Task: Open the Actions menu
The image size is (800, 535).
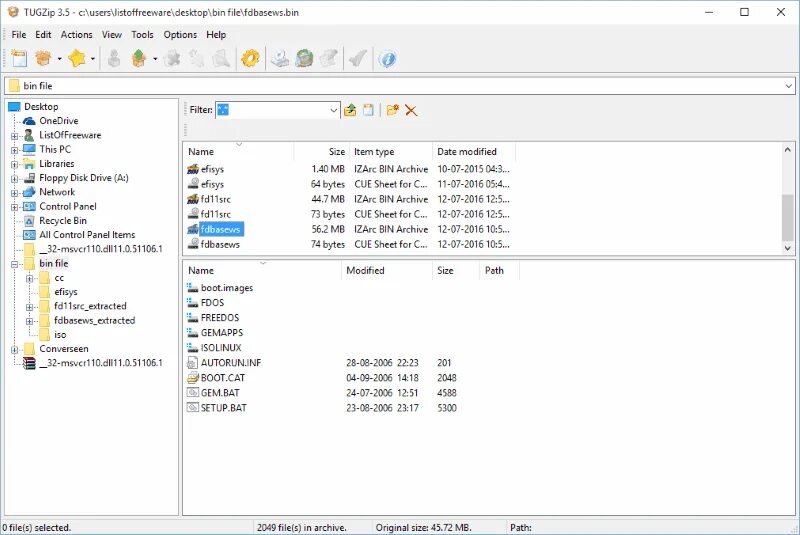Action: pos(77,35)
